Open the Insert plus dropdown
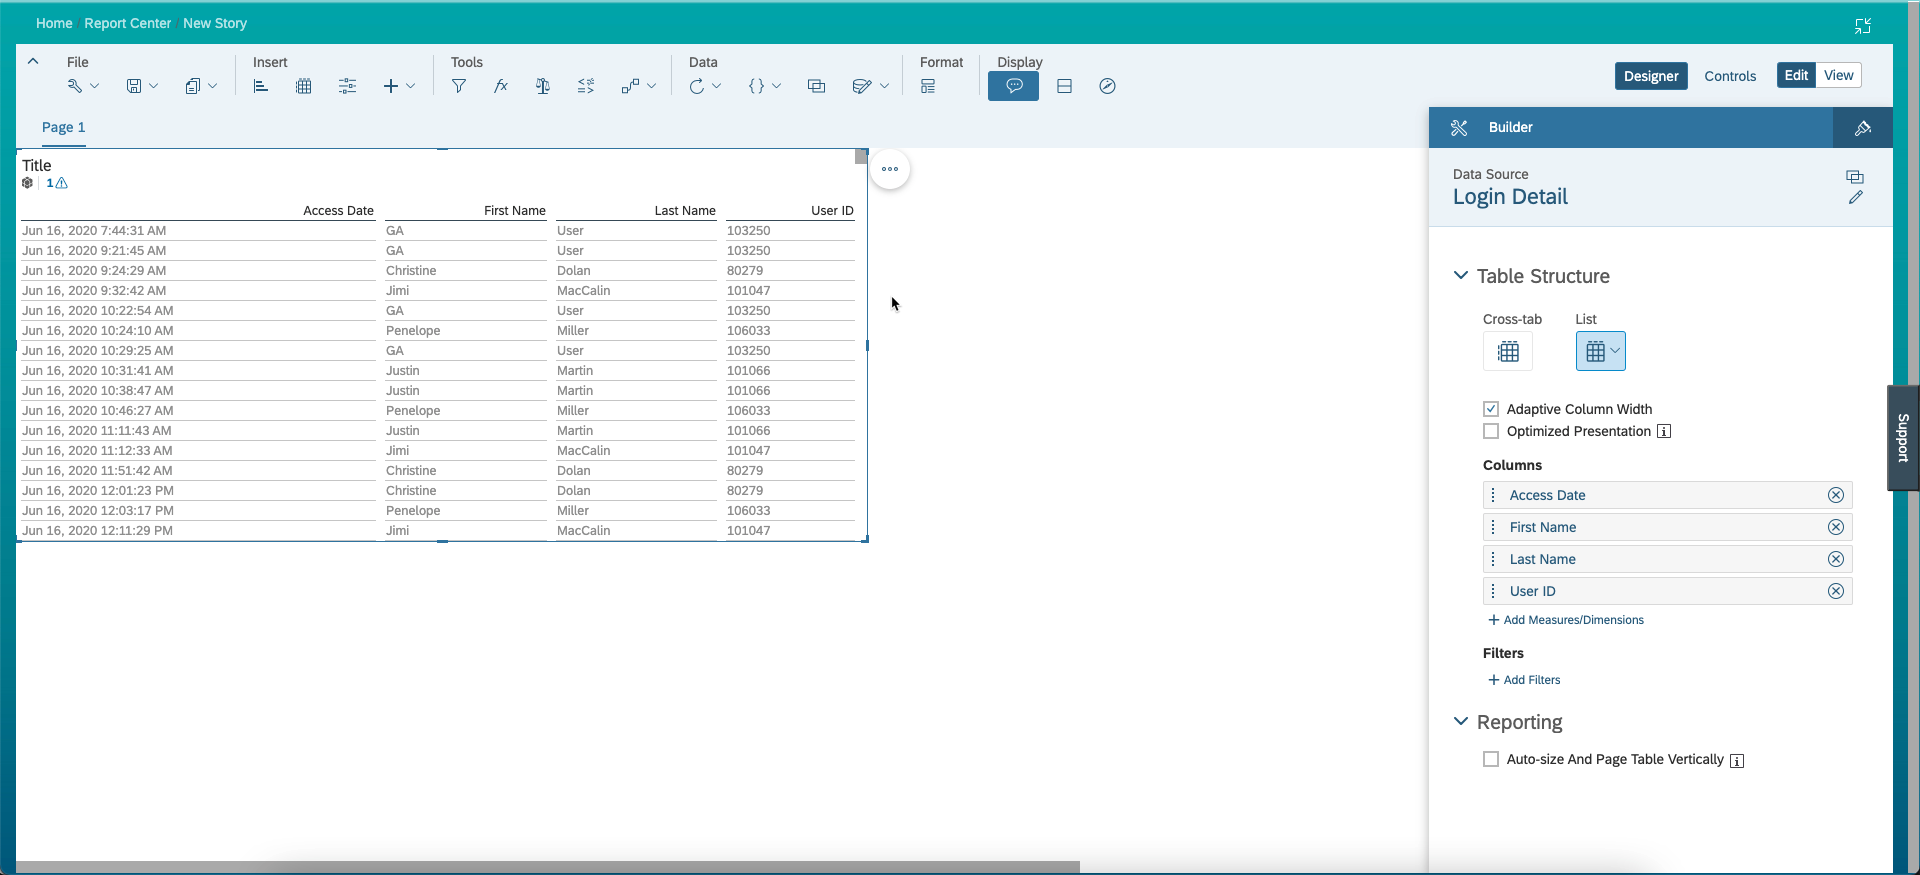 (399, 86)
